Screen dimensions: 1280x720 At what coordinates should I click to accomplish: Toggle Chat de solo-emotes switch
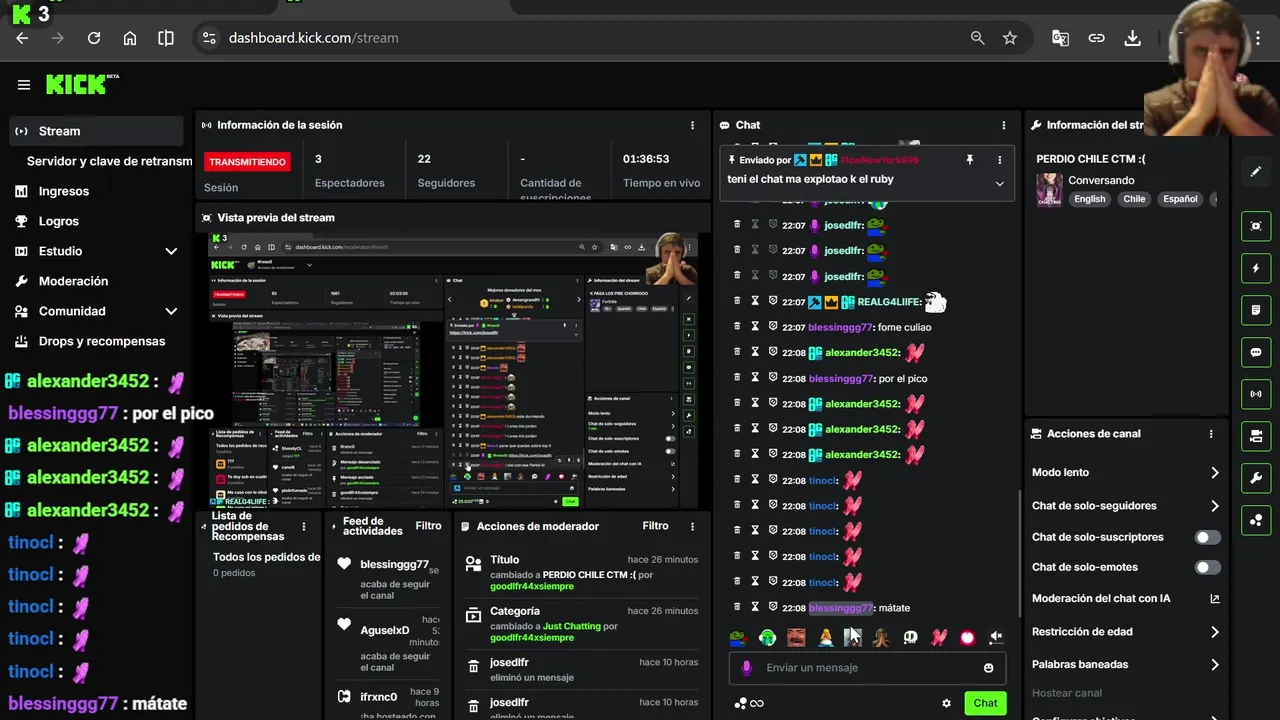[x=1208, y=568]
